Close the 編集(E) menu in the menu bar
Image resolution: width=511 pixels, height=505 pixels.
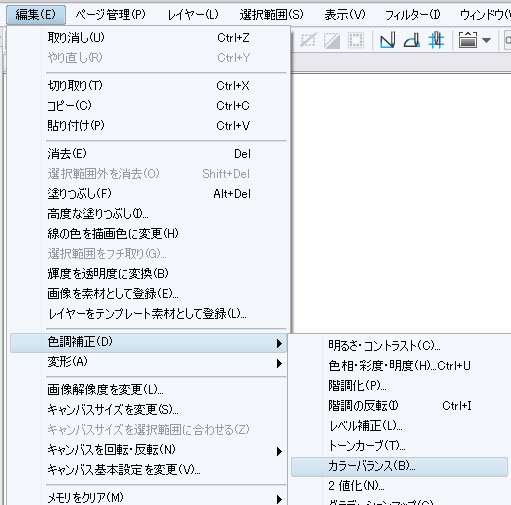(36, 15)
